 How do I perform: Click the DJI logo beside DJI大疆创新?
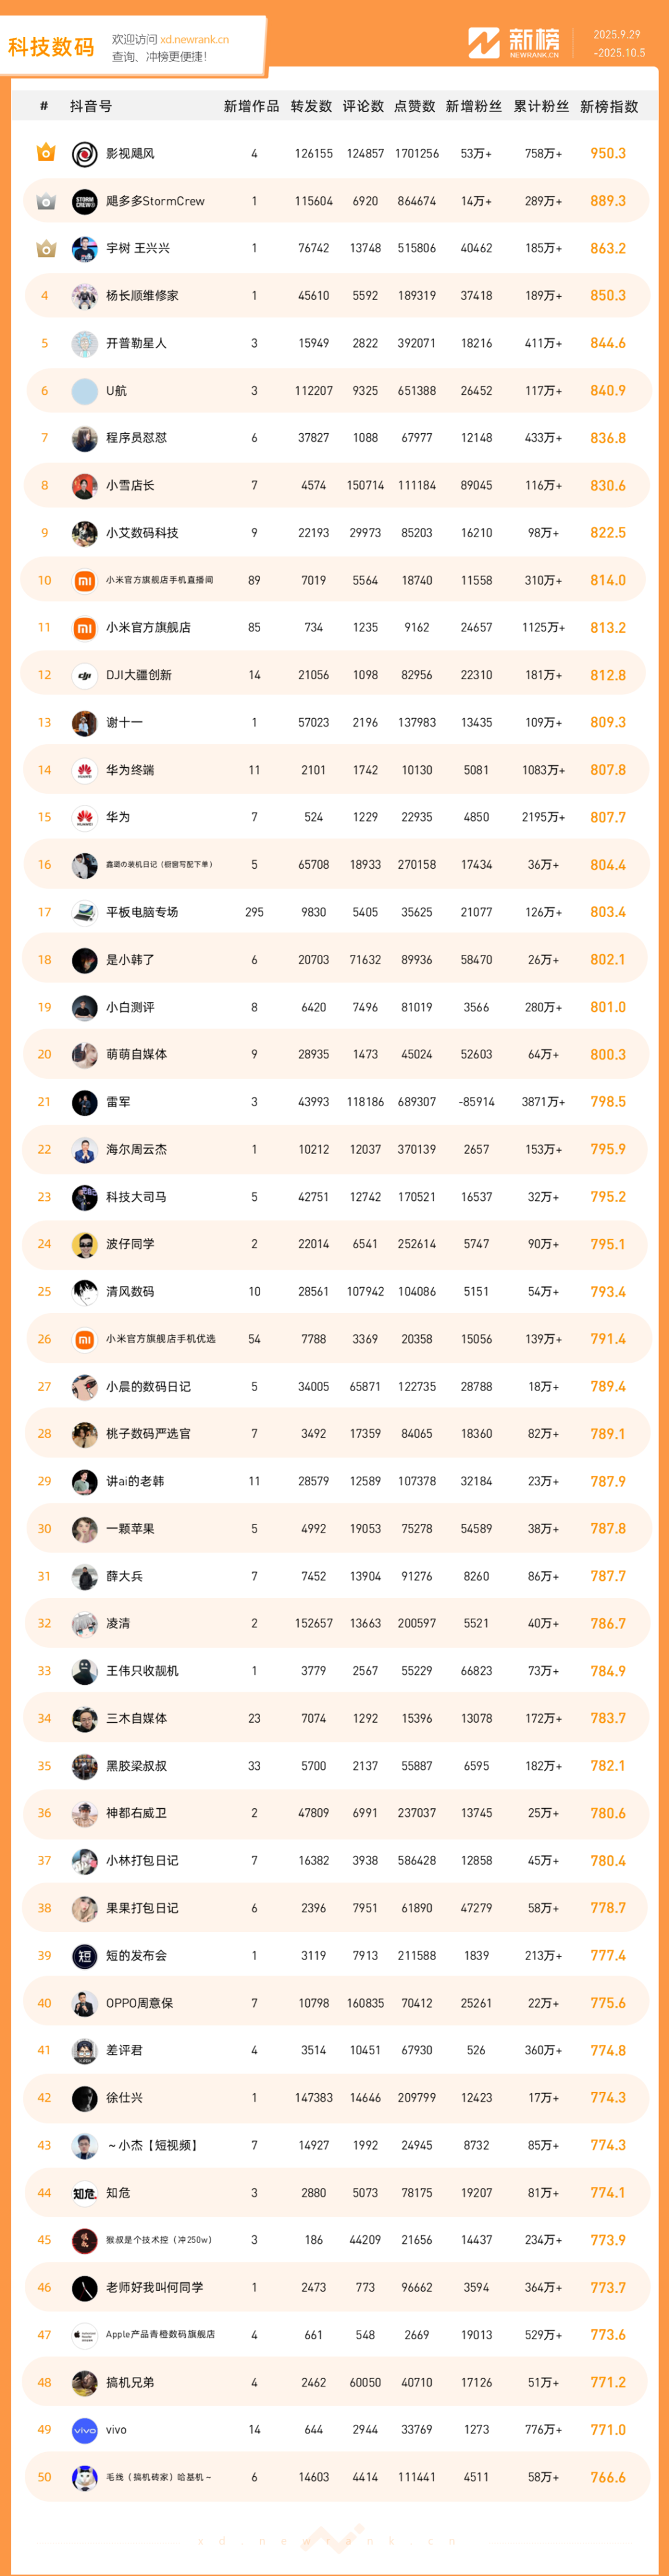pos(85,675)
